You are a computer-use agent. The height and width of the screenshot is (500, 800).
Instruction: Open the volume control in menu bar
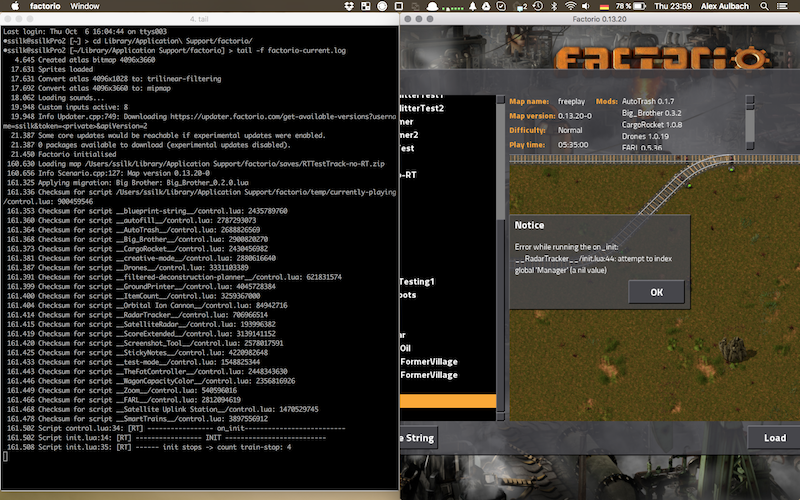(x=586, y=6)
